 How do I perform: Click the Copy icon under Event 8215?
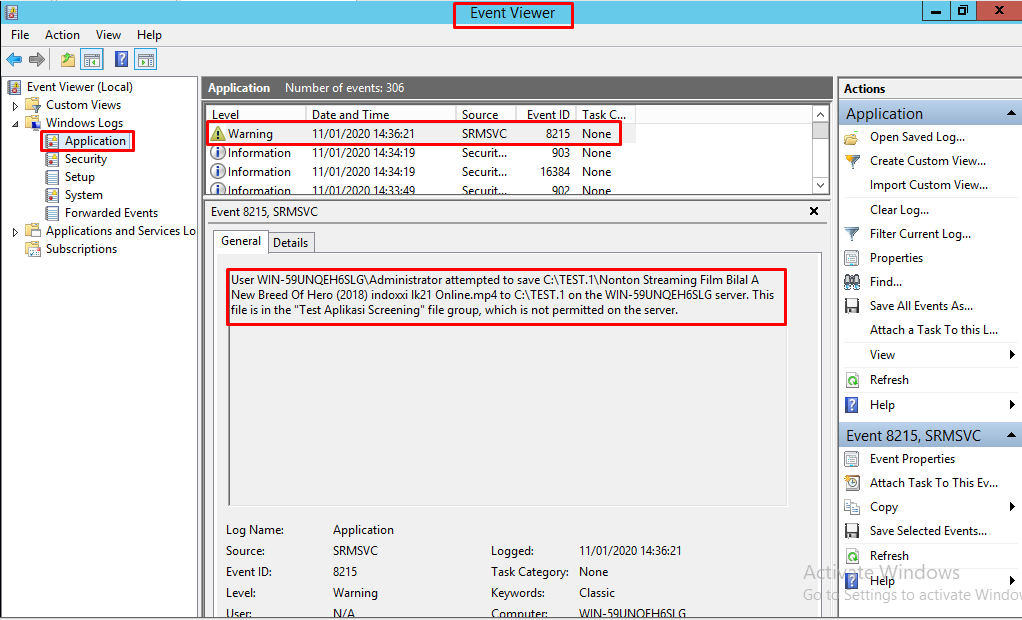(x=852, y=506)
